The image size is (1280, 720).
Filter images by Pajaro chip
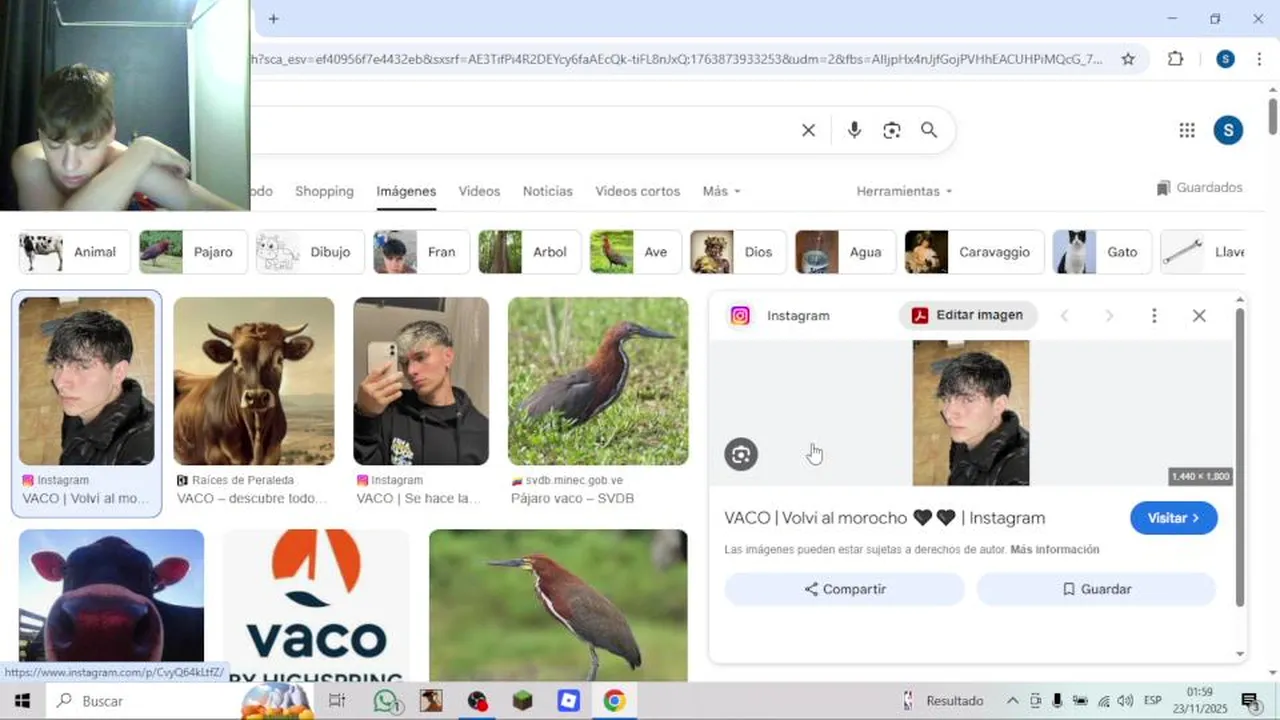[x=193, y=252]
